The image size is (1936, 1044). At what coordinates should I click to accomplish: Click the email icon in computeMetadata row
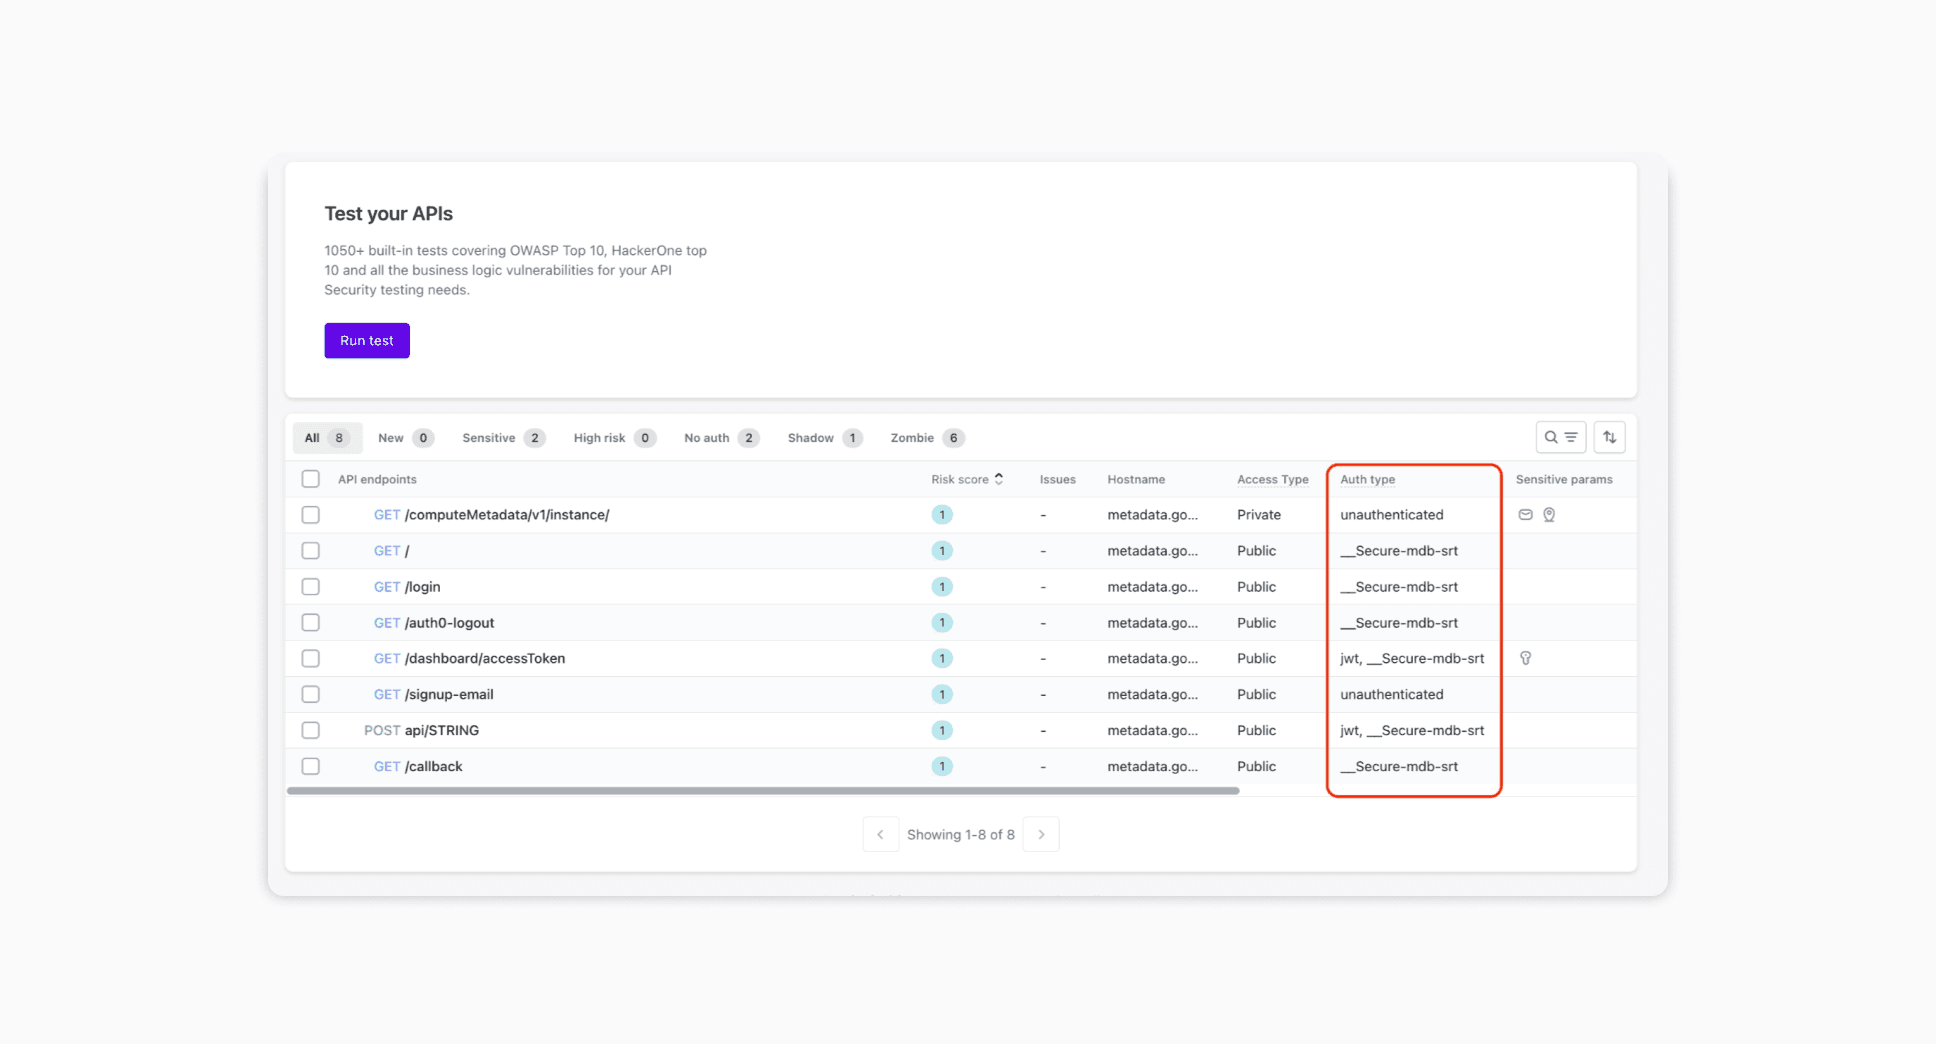pyautogui.click(x=1525, y=515)
